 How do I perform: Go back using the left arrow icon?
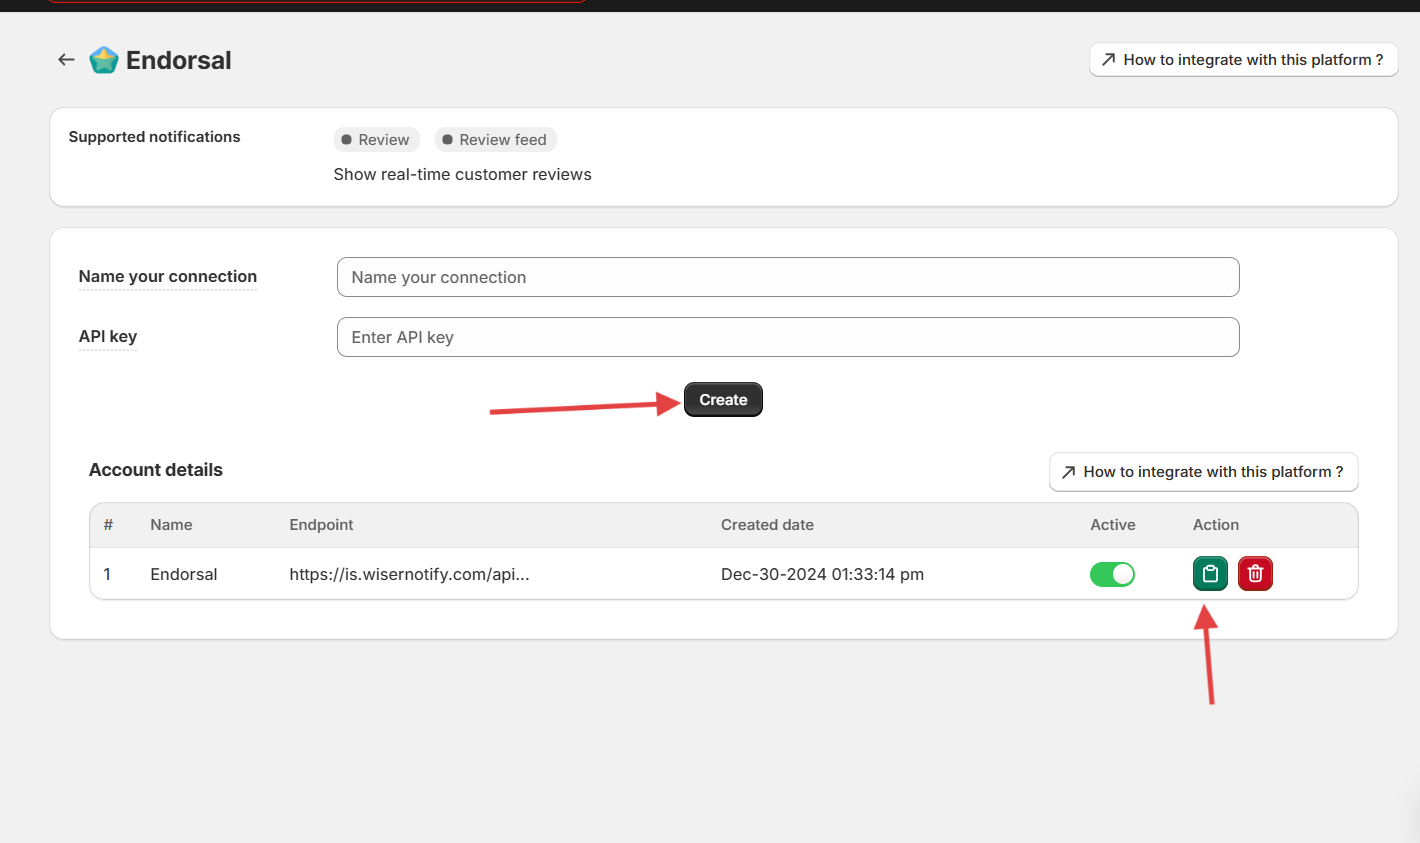[x=66, y=60]
